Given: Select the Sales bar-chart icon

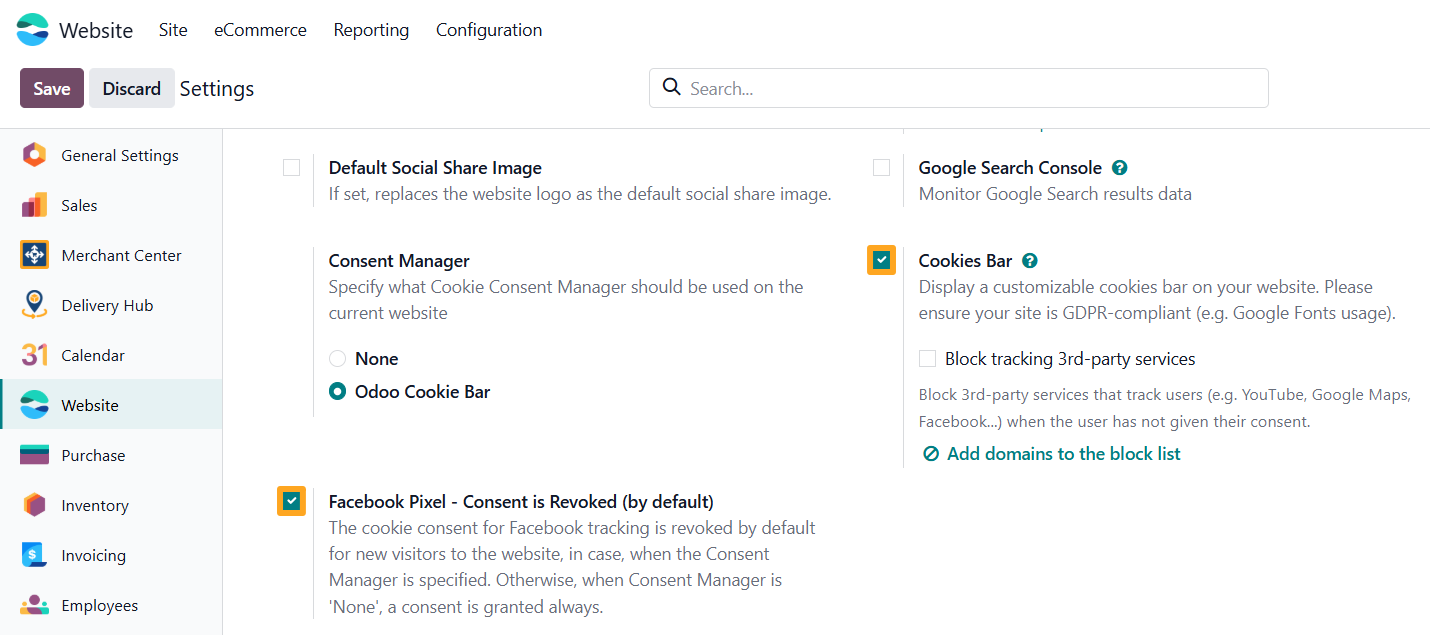Looking at the screenshot, I should 34,205.
